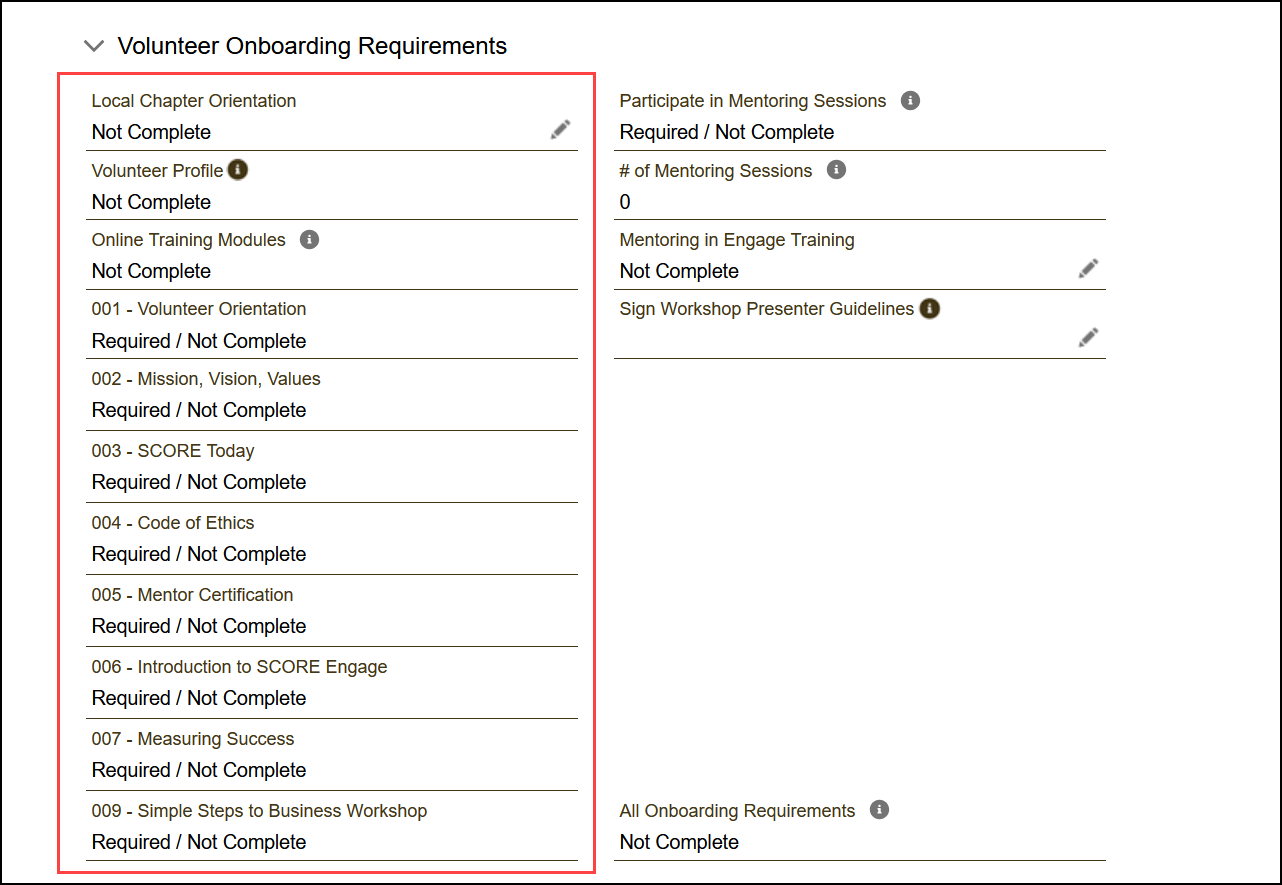
Task: Edit the Sign Workshop Presenter Guidelines field
Action: coord(1088,337)
